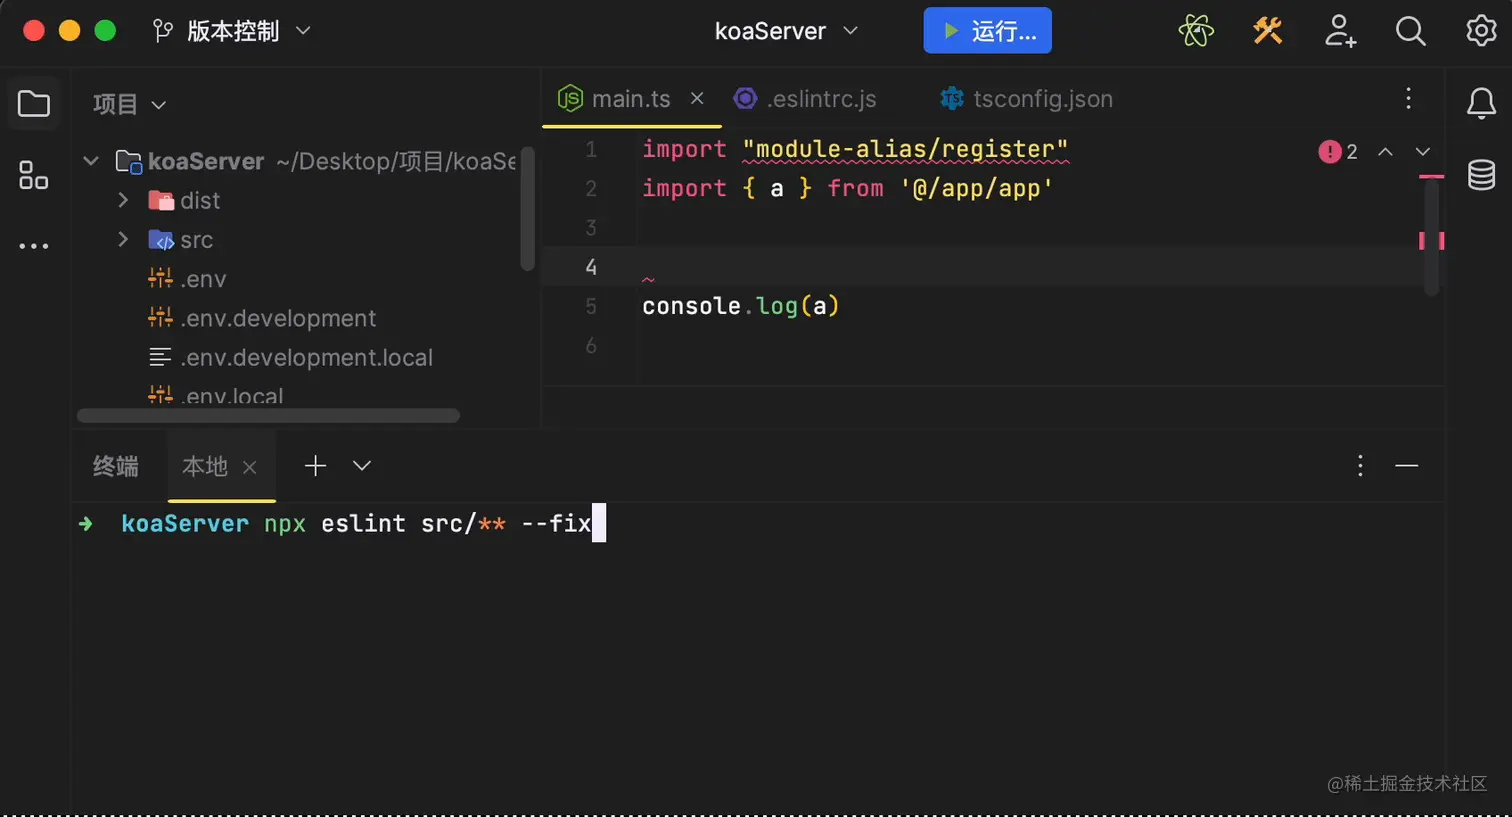
Task: Jump to next error via down chevron
Action: click(1424, 151)
